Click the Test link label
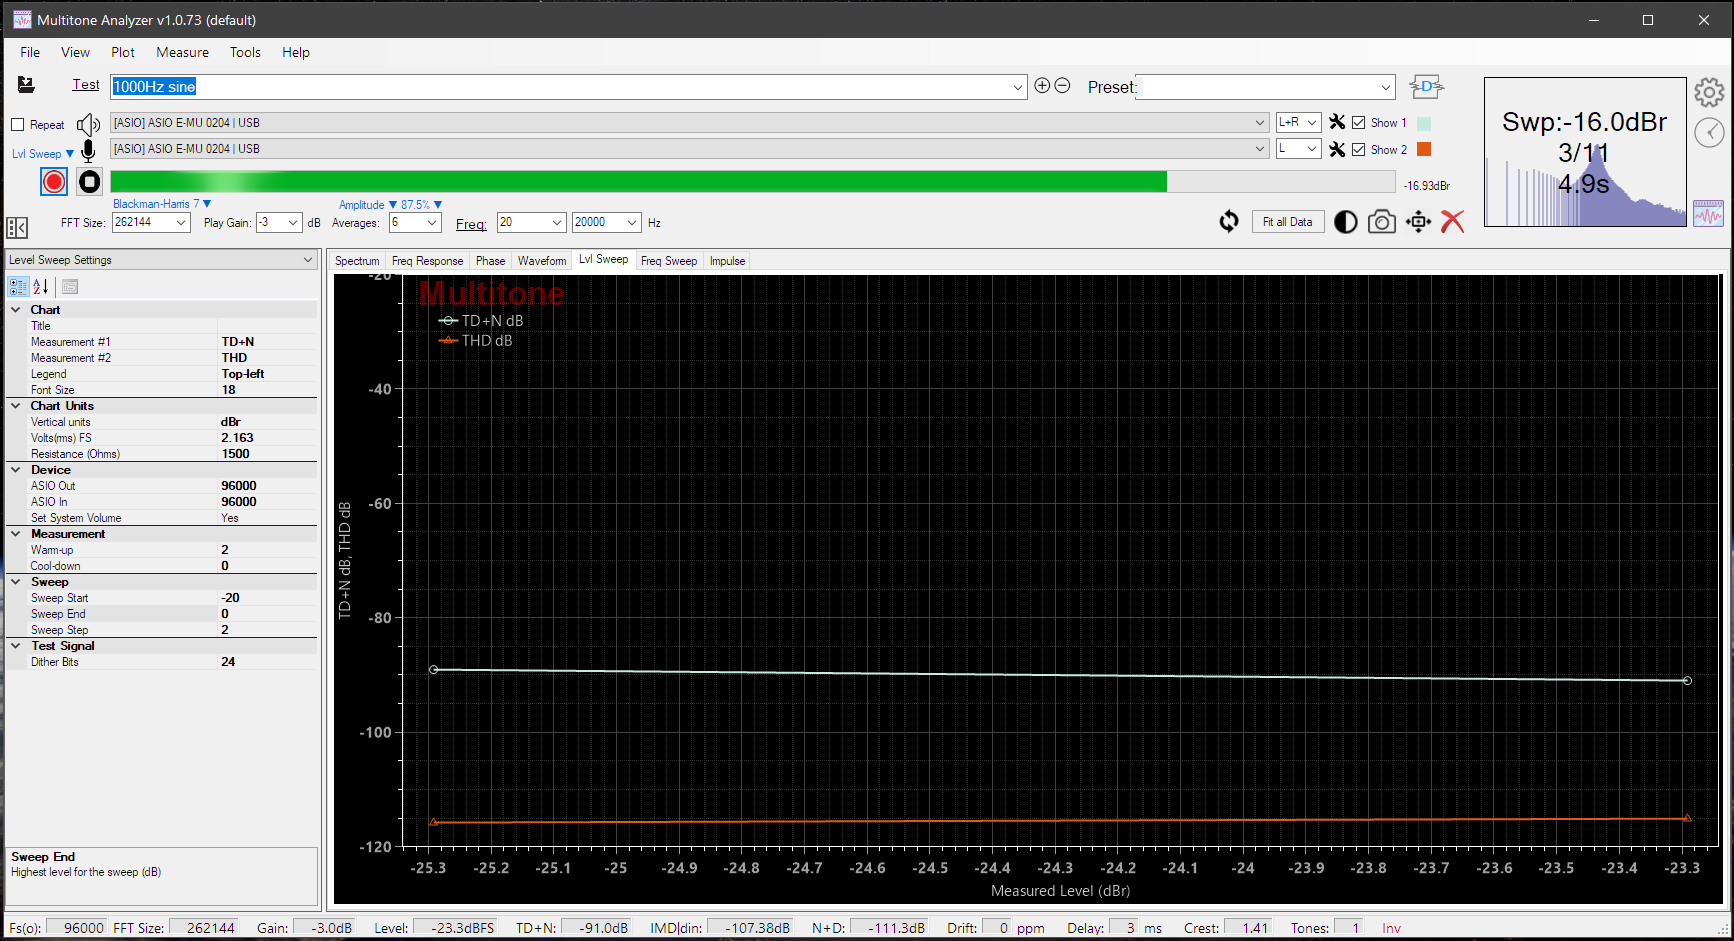The width and height of the screenshot is (1734, 941). (86, 85)
